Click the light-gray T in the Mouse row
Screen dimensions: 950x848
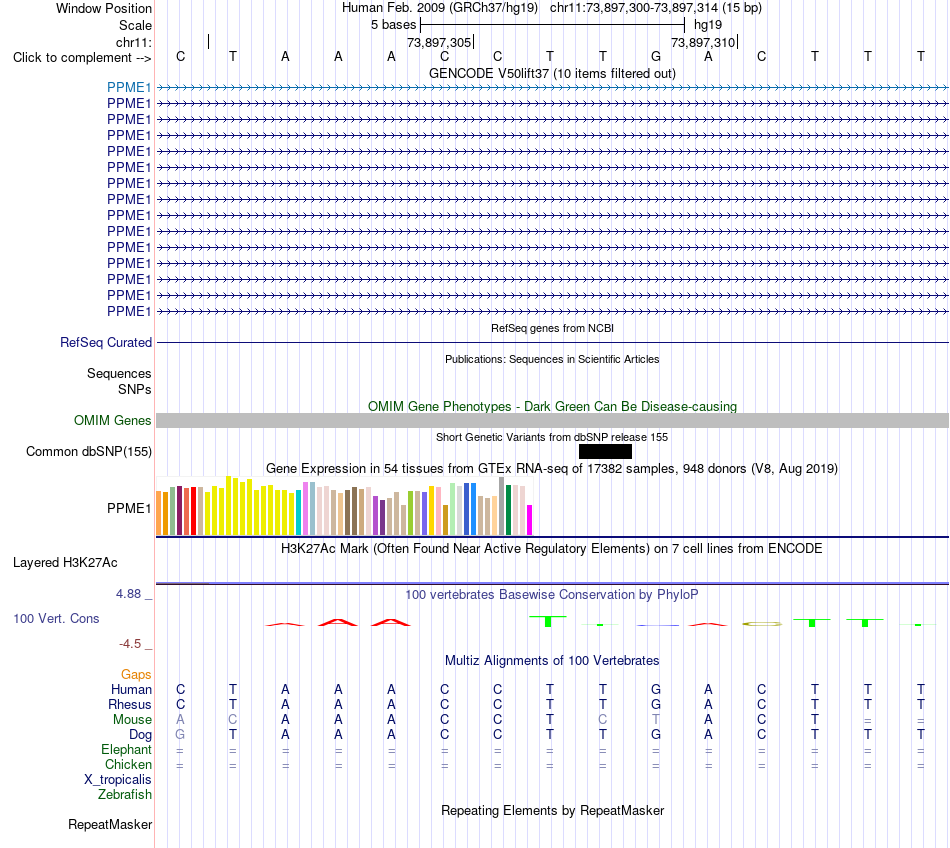click(656, 720)
